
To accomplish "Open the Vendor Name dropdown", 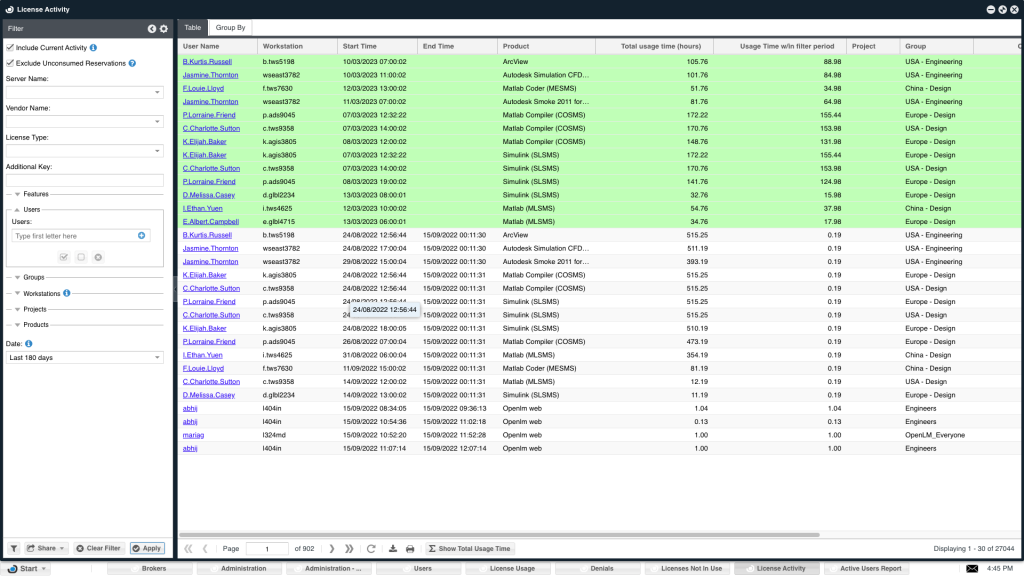I will [x=85, y=121].
